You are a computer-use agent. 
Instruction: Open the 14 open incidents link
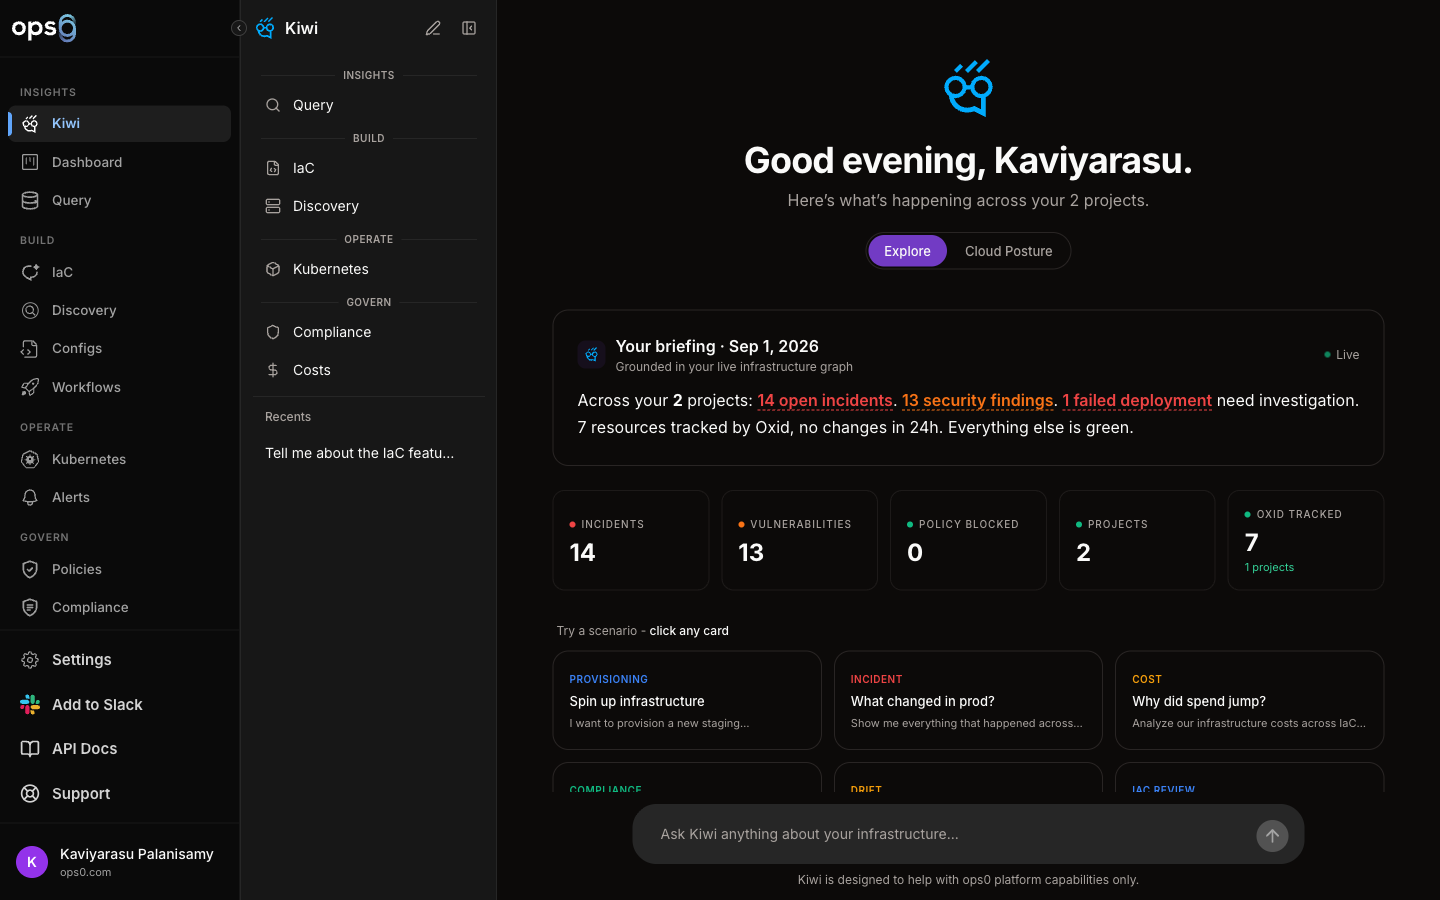825,400
